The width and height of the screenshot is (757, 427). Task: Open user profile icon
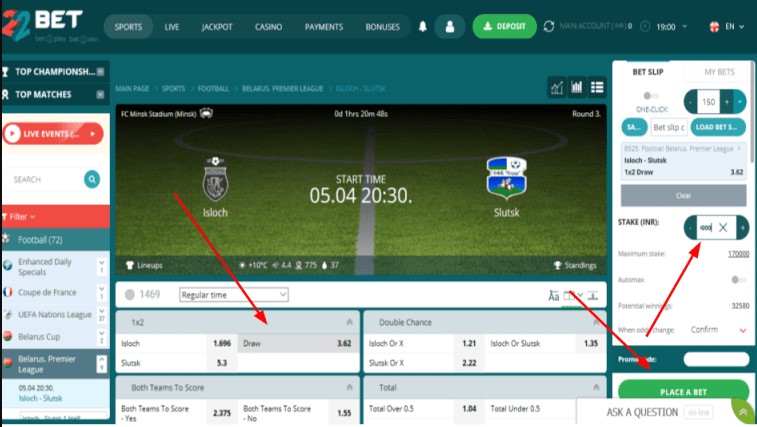tap(449, 27)
